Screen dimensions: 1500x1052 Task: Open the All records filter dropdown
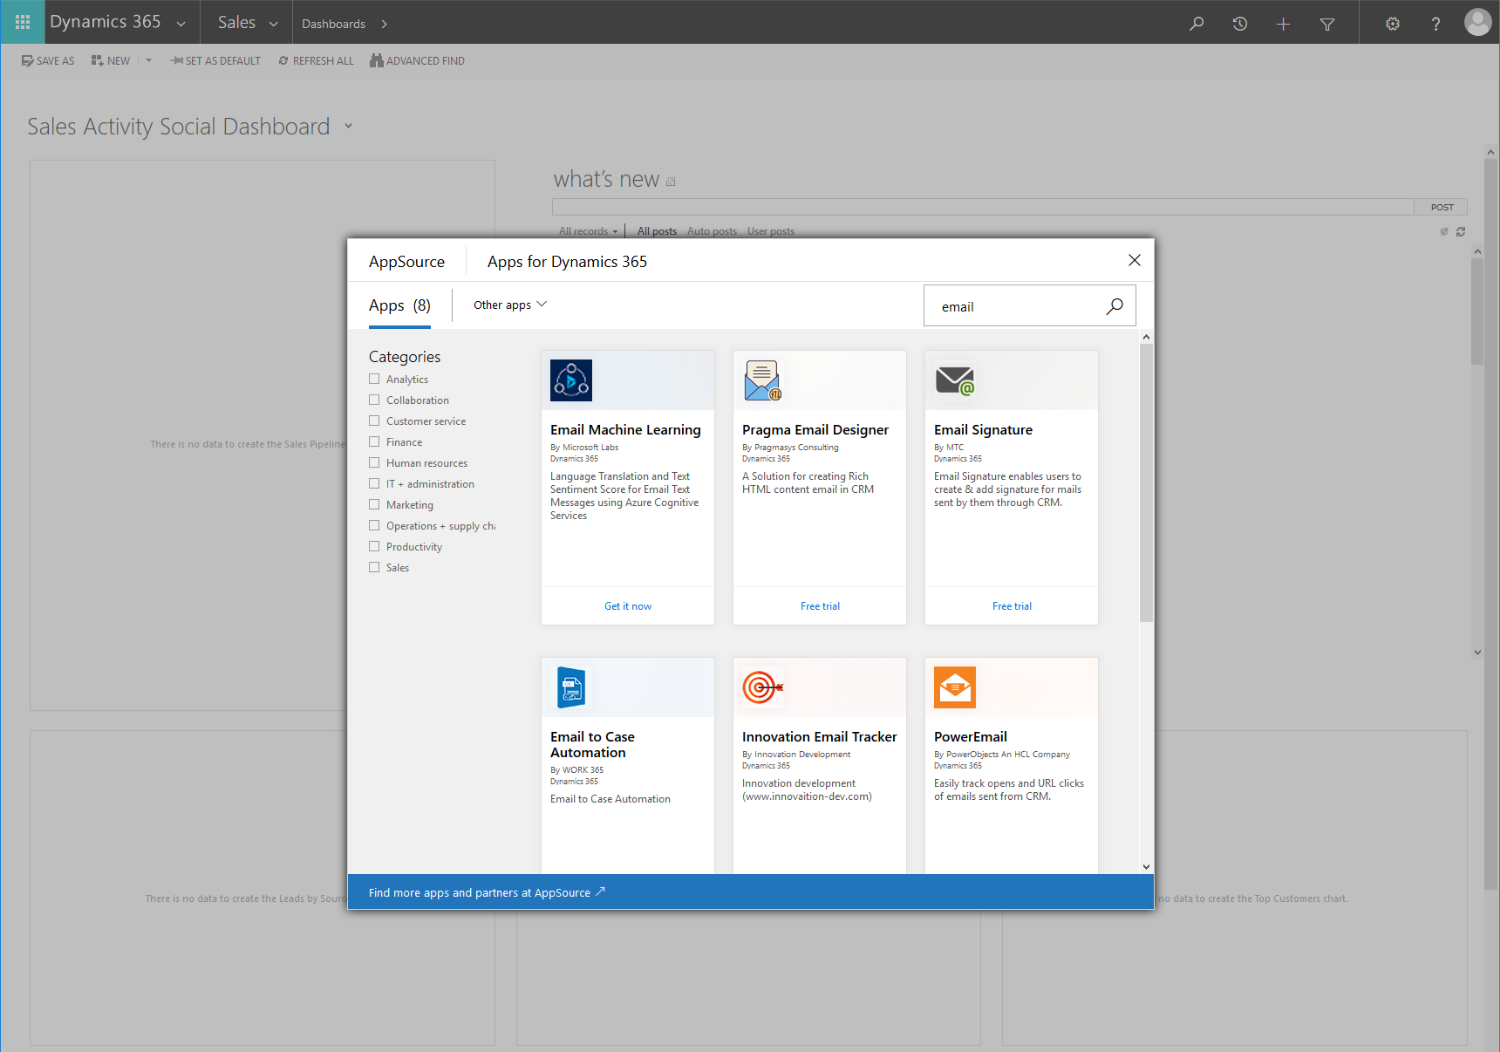[588, 231]
